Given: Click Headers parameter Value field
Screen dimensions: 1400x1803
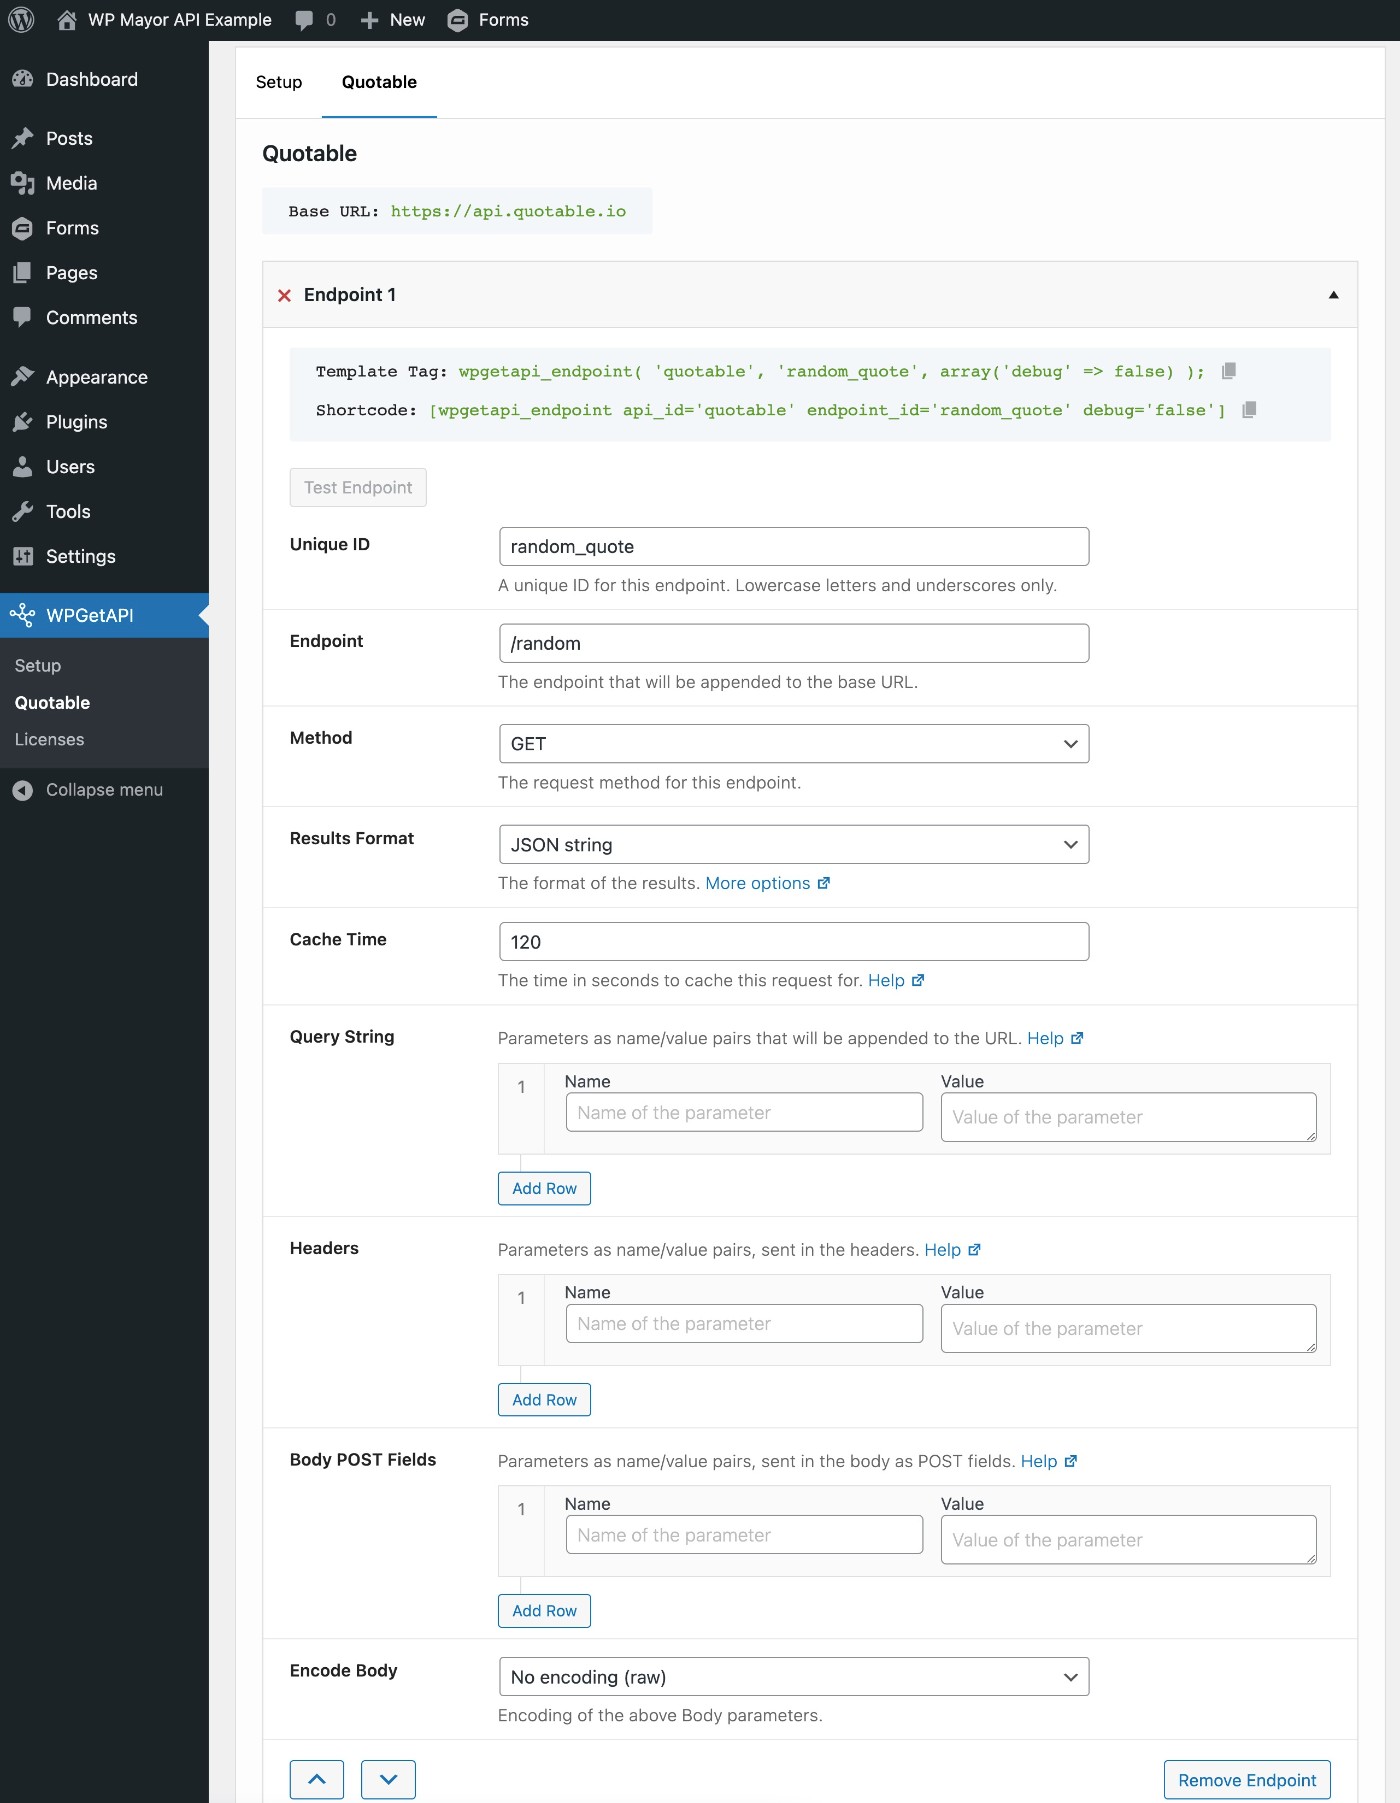Looking at the screenshot, I should coord(1128,1329).
